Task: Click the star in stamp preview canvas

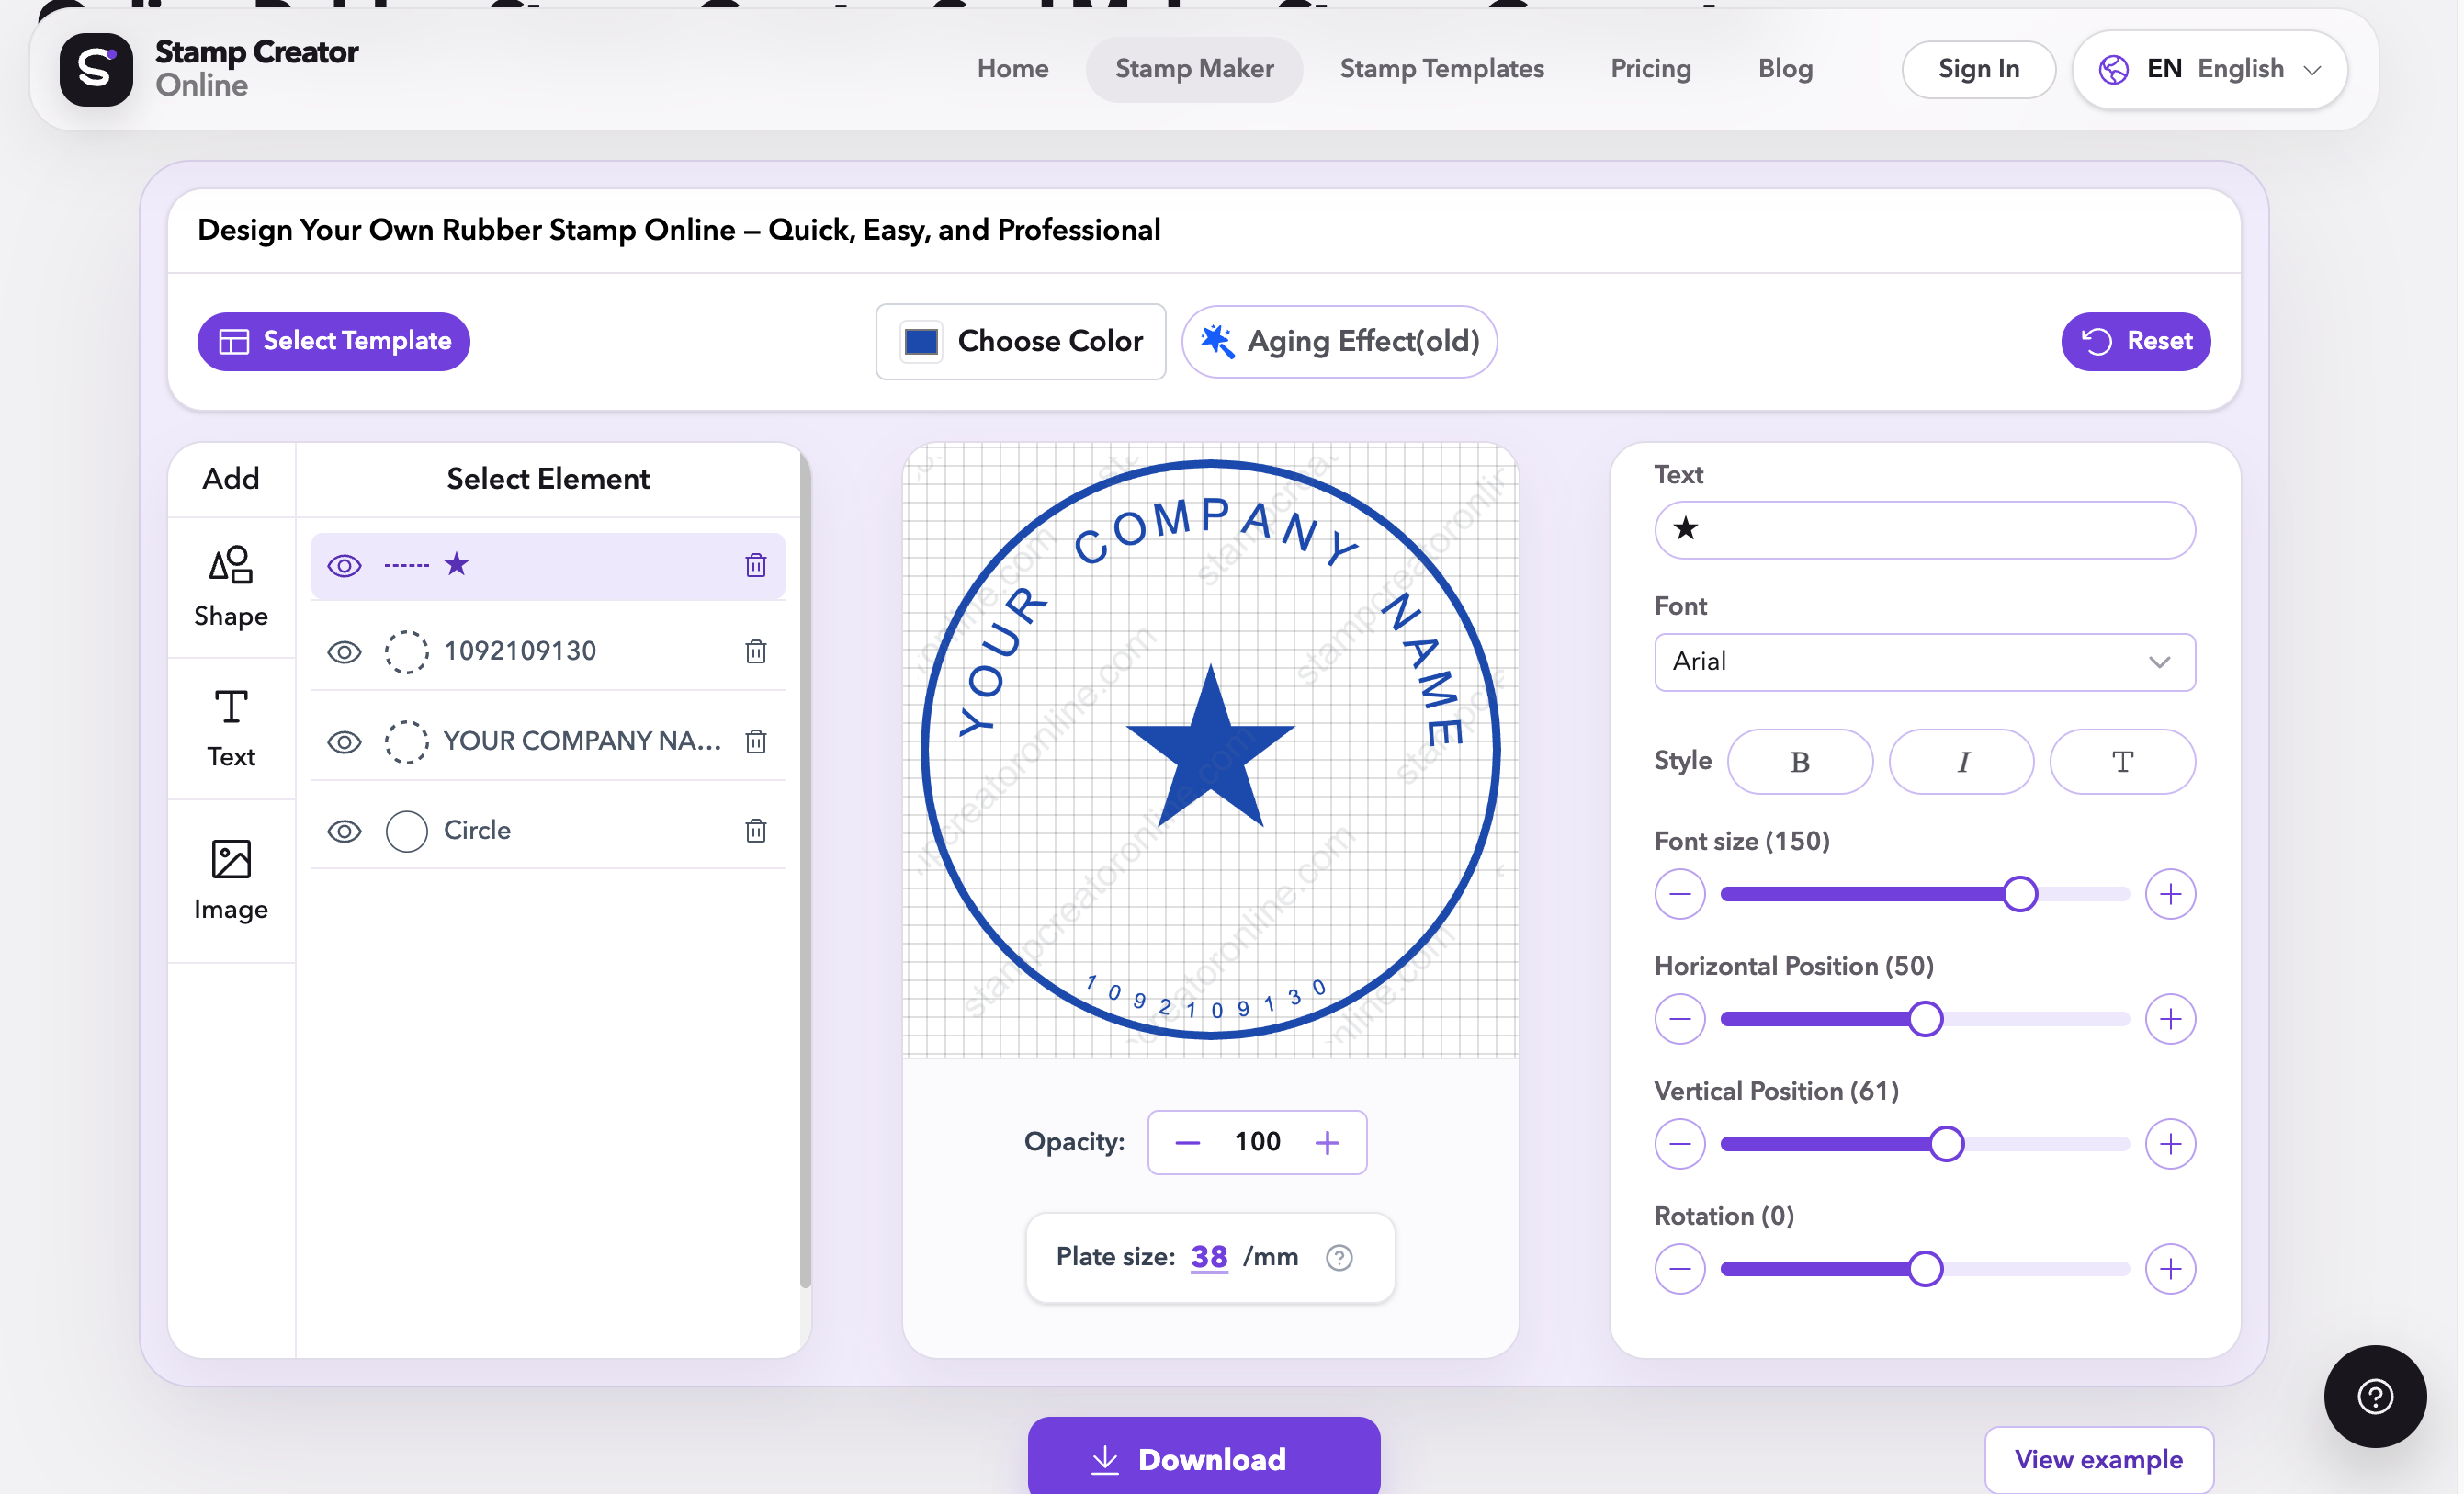Action: 1210,748
